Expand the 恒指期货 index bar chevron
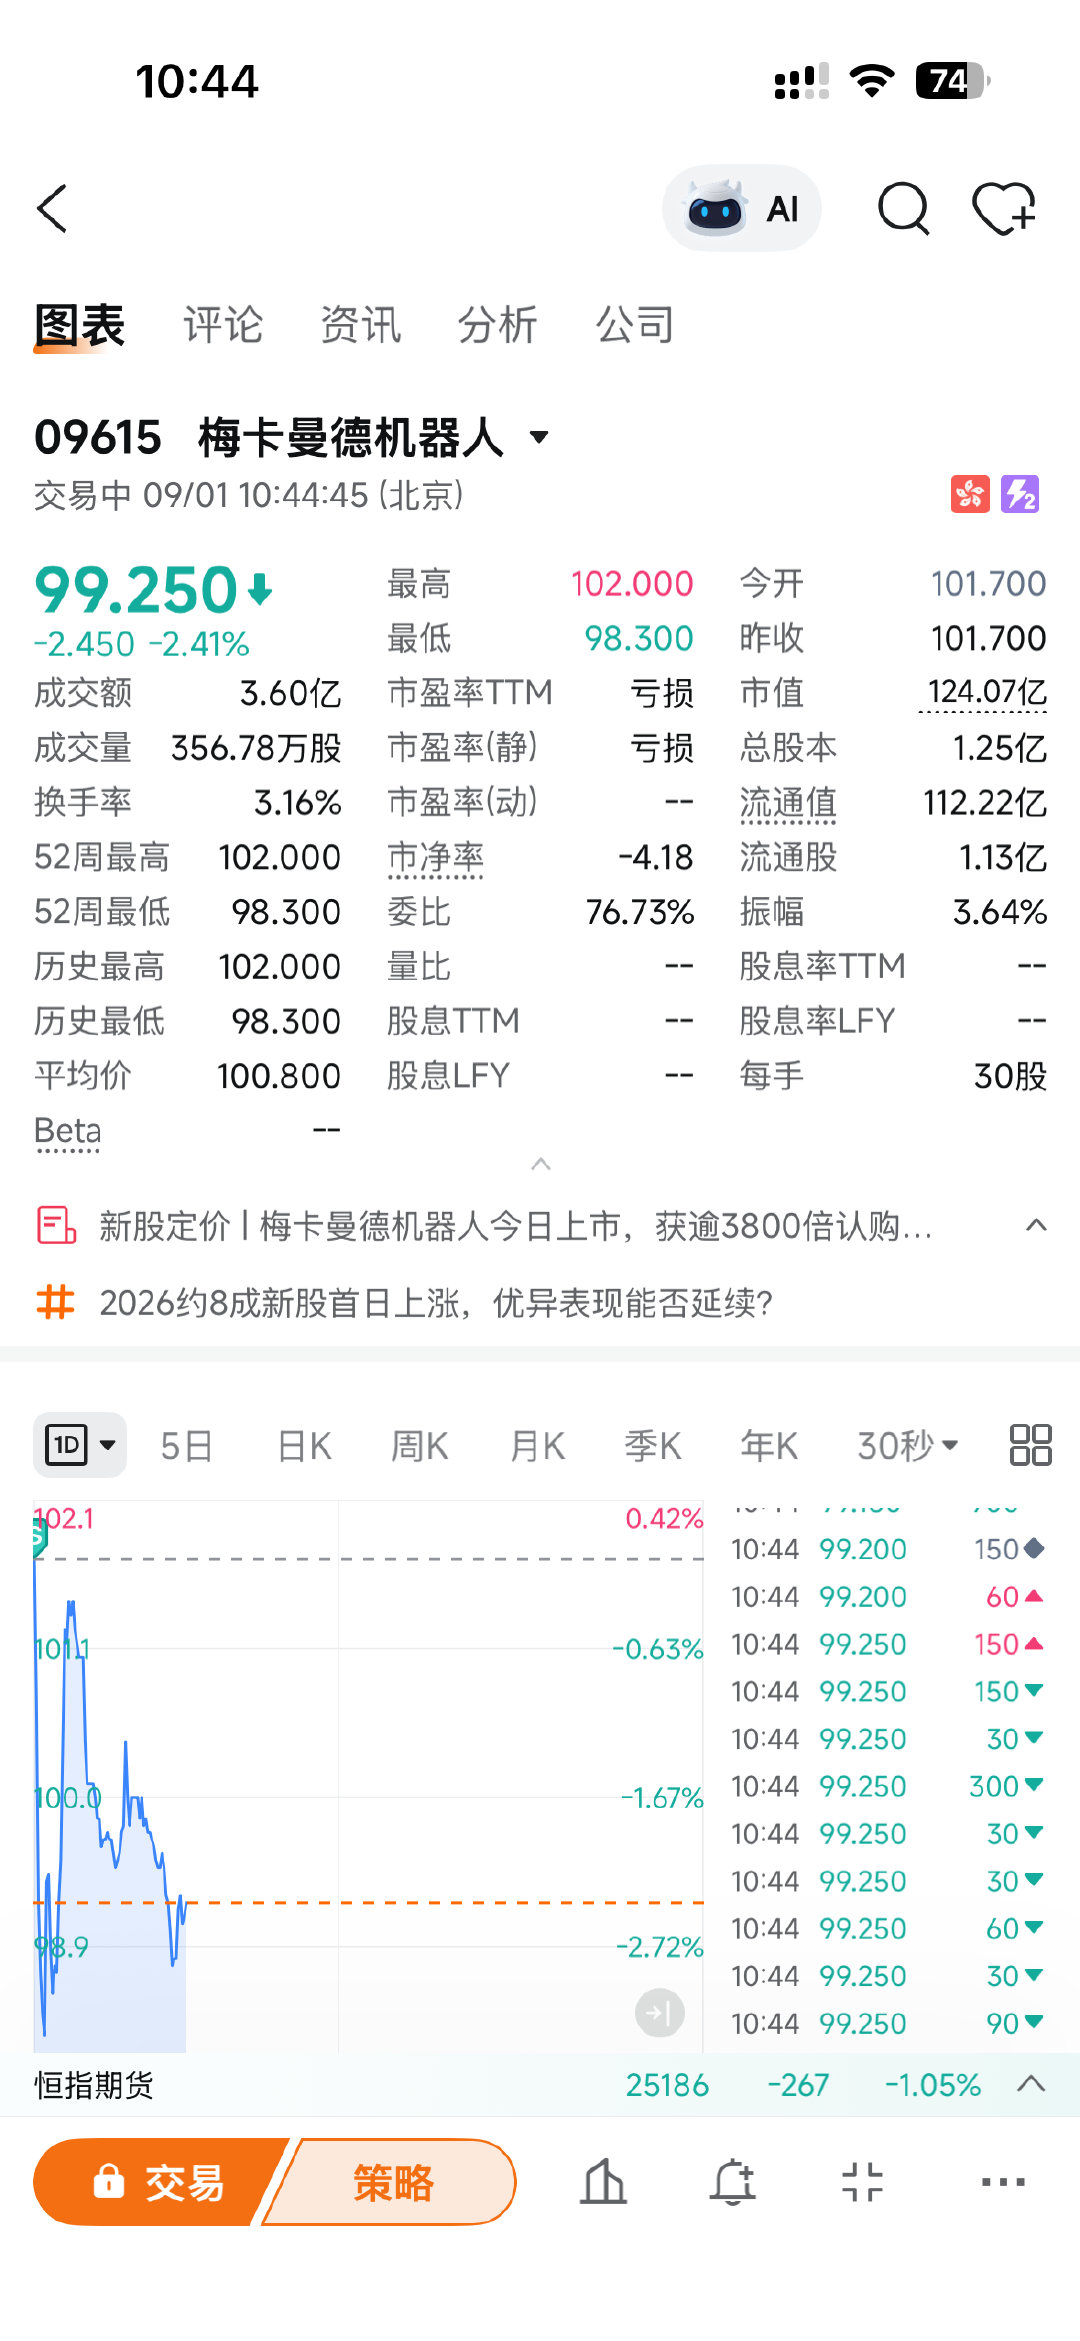1080x2341 pixels. pos(1031,2084)
